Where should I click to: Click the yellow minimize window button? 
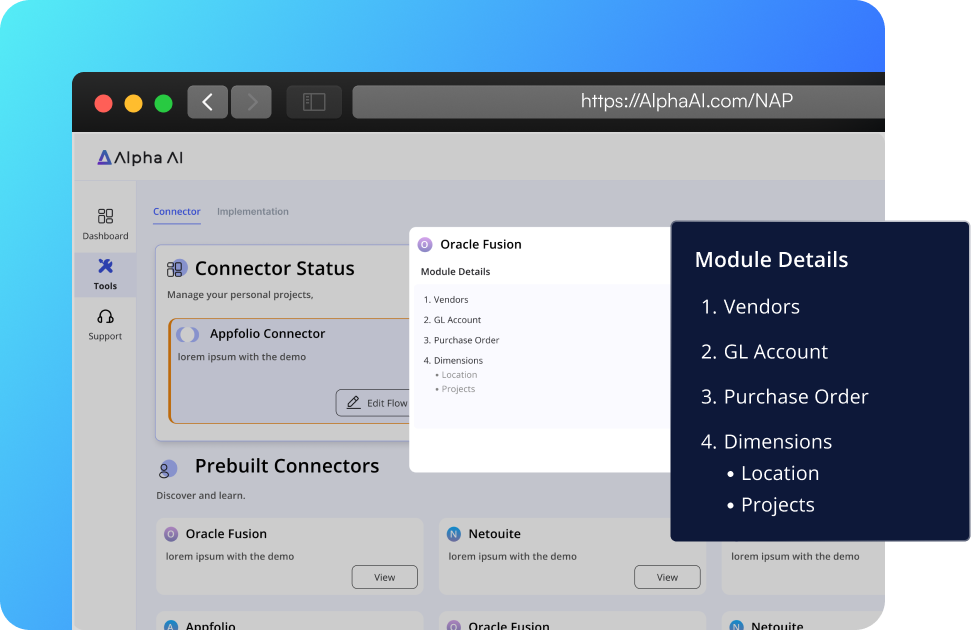coord(133,103)
